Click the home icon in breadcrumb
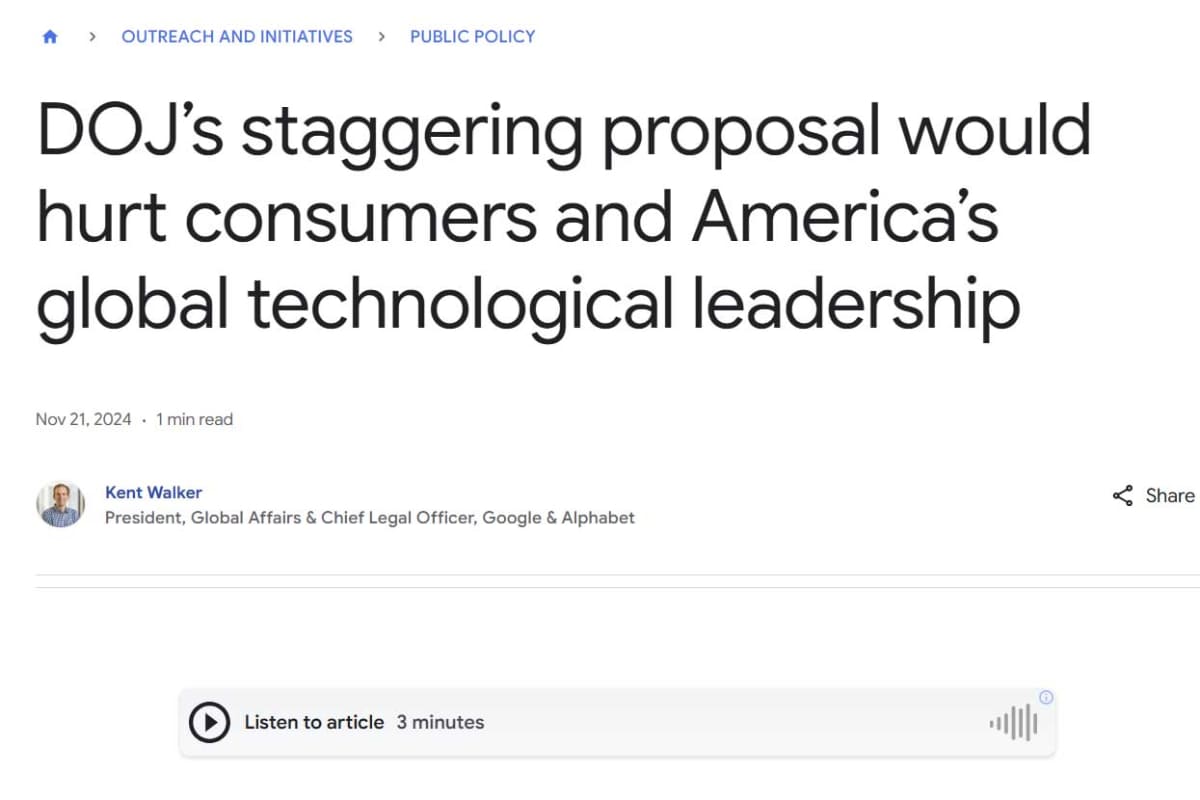 tap(50, 37)
